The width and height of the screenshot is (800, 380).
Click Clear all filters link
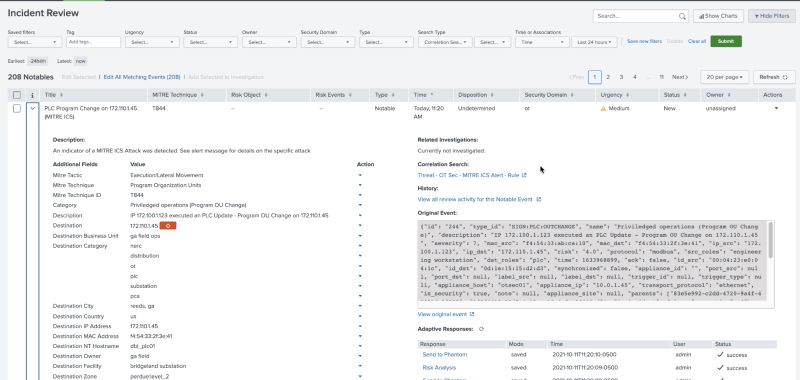[697, 41]
